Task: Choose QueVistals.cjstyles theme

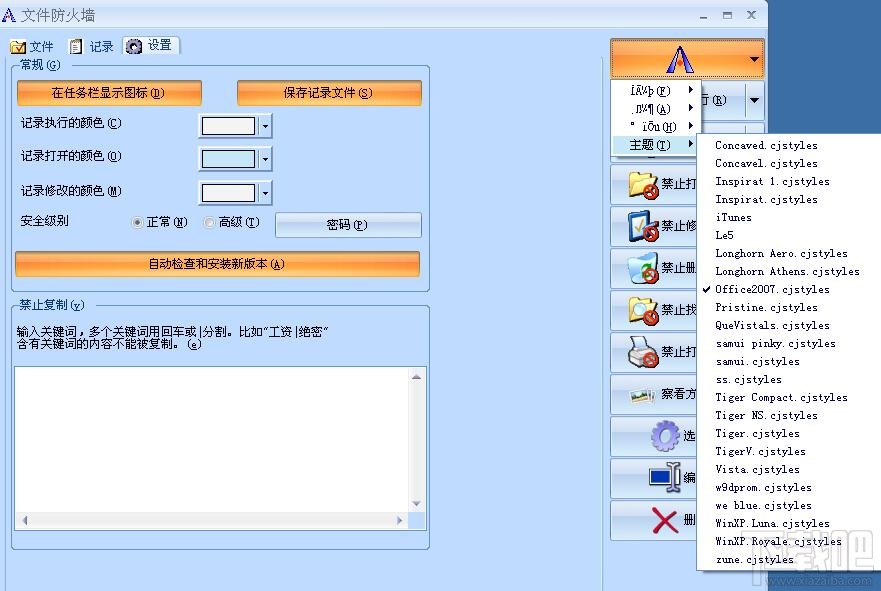Action: coord(788,325)
